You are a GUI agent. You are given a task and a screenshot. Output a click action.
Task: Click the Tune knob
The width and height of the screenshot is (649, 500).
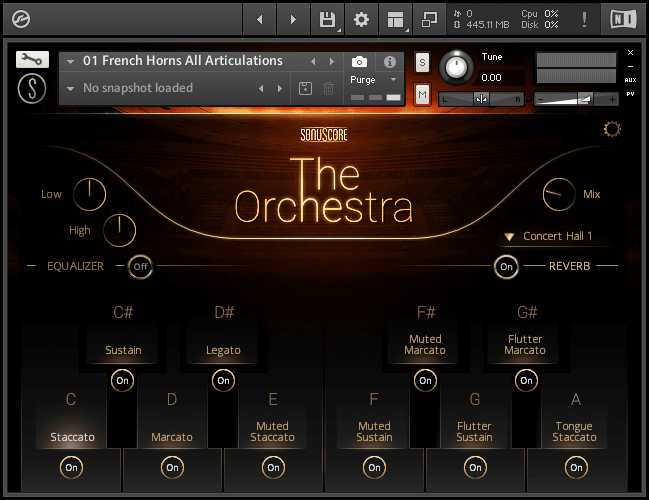[x=456, y=67]
